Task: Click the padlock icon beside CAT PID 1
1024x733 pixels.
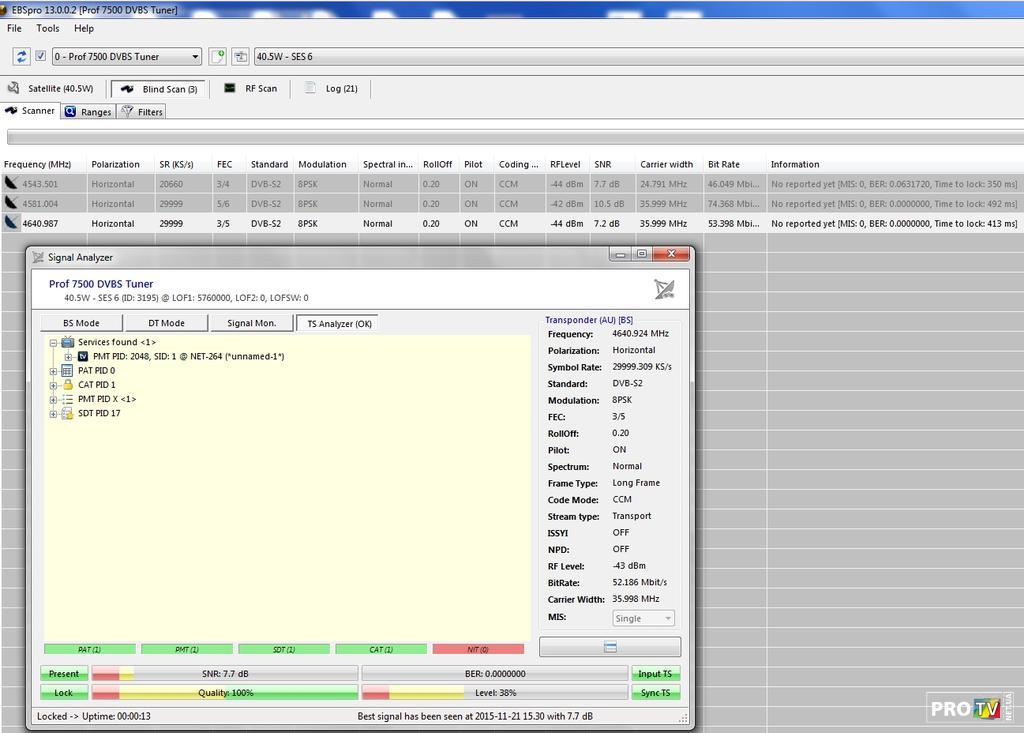Action: pyautogui.click(x=68, y=385)
